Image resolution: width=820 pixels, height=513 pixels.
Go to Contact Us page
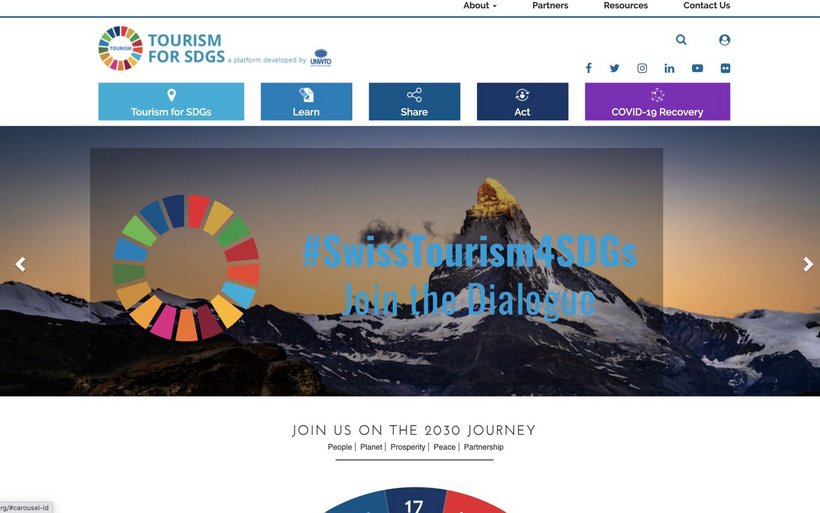(x=707, y=5)
